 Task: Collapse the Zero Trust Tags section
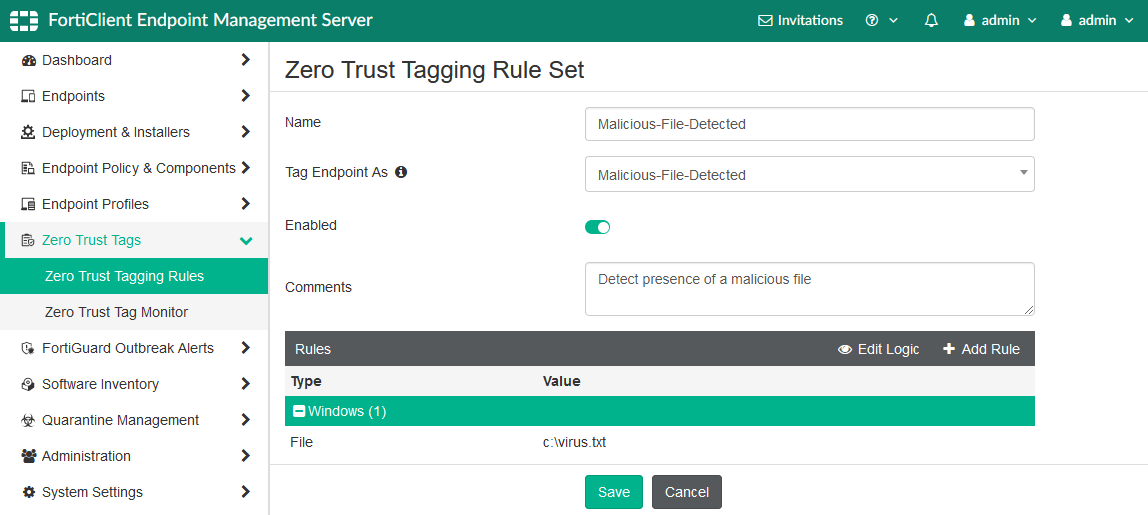[245, 240]
